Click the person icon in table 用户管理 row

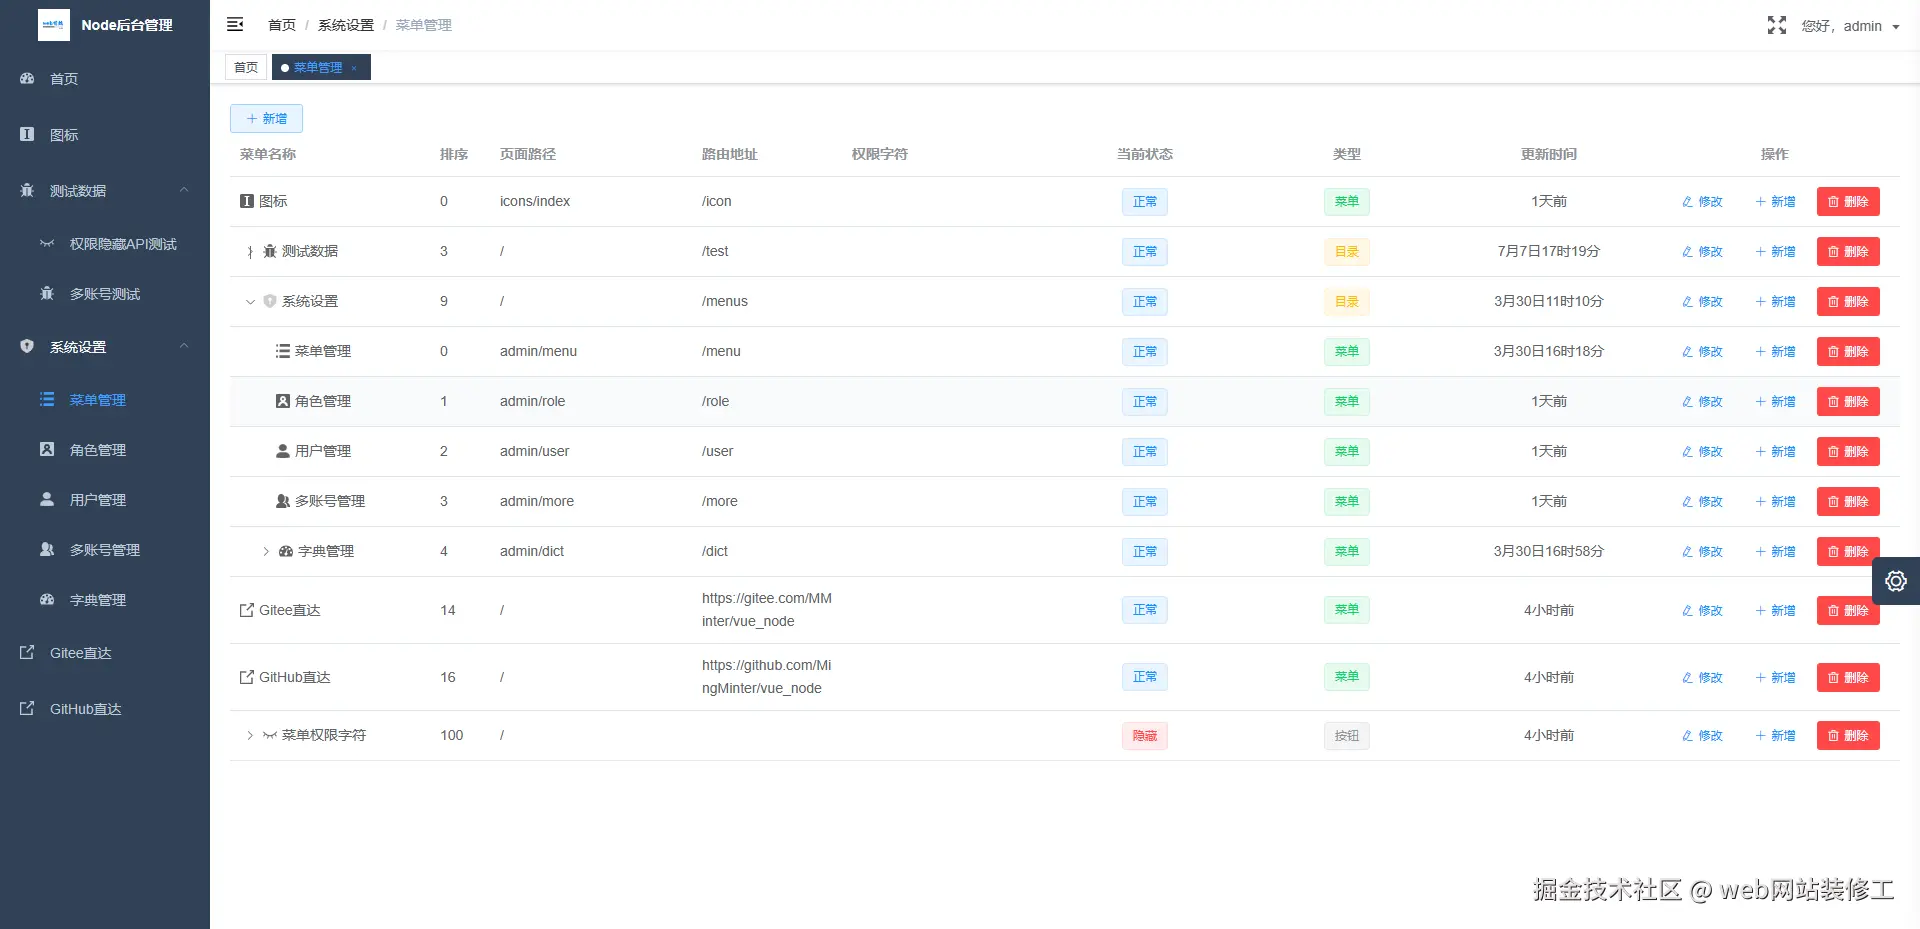click(x=283, y=451)
